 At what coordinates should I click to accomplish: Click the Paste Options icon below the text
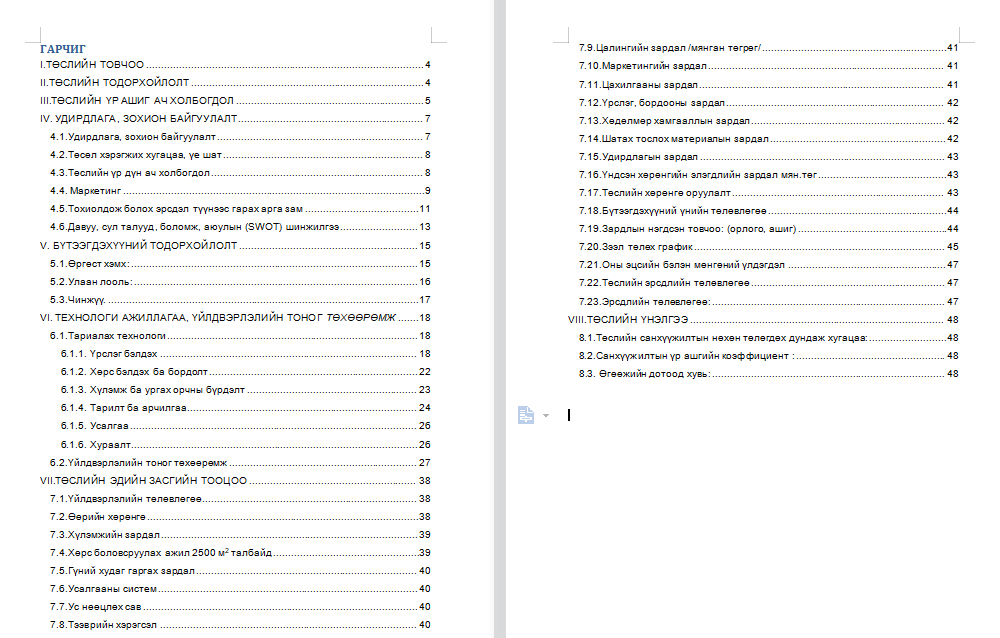click(524, 413)
